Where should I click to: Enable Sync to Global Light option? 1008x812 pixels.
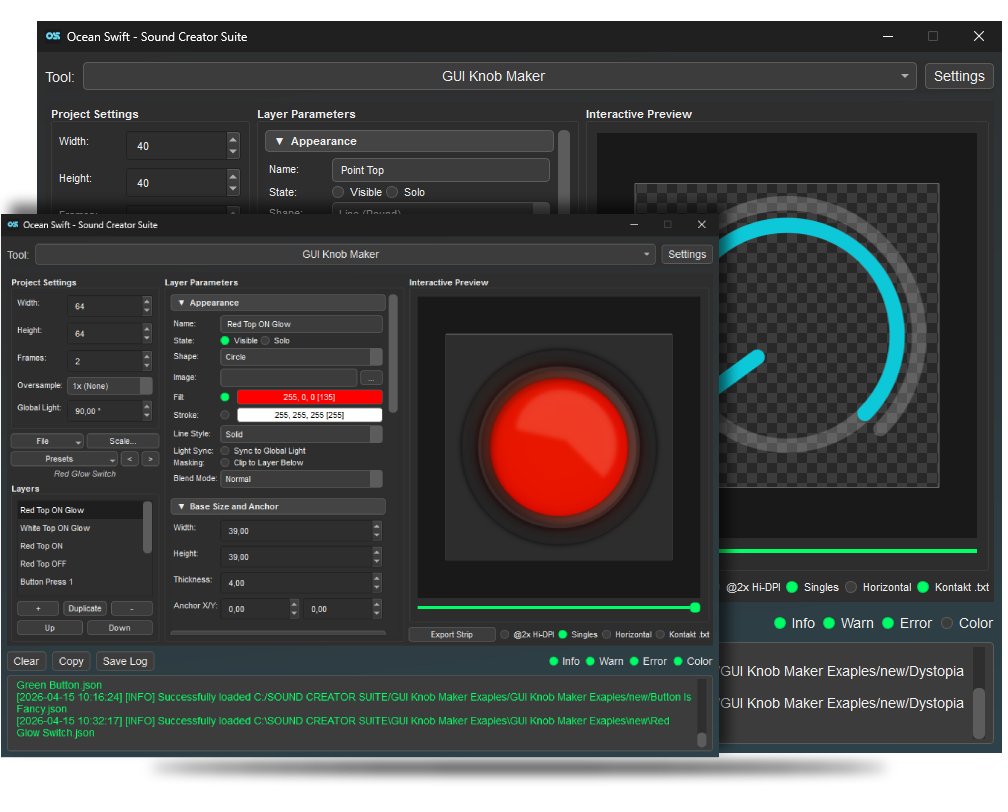click(225, 451)
